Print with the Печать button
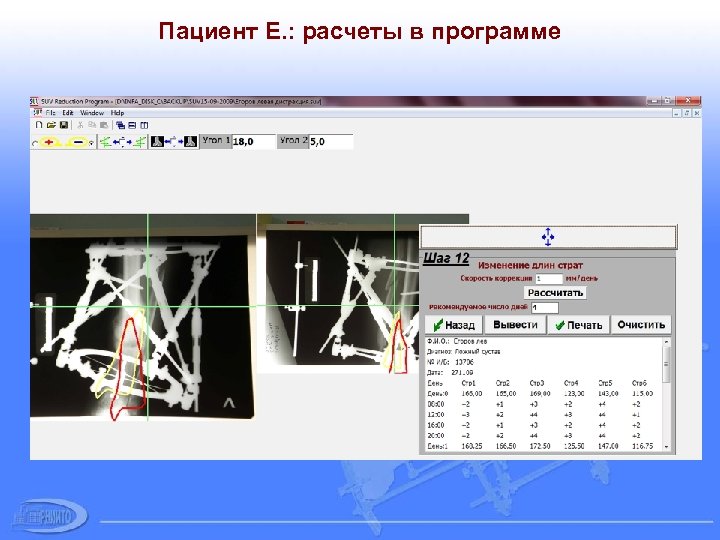 pos(578,325)
